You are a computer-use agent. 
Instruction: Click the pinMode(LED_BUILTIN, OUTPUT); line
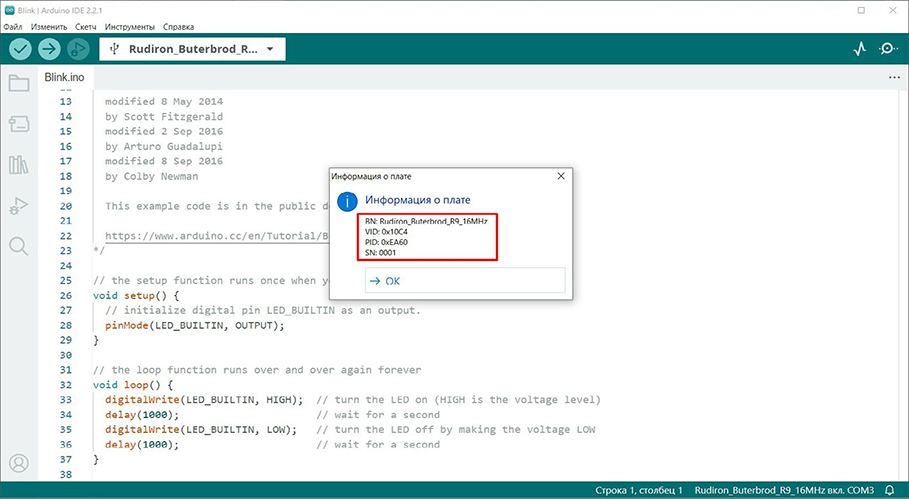(x=195, y=325)
